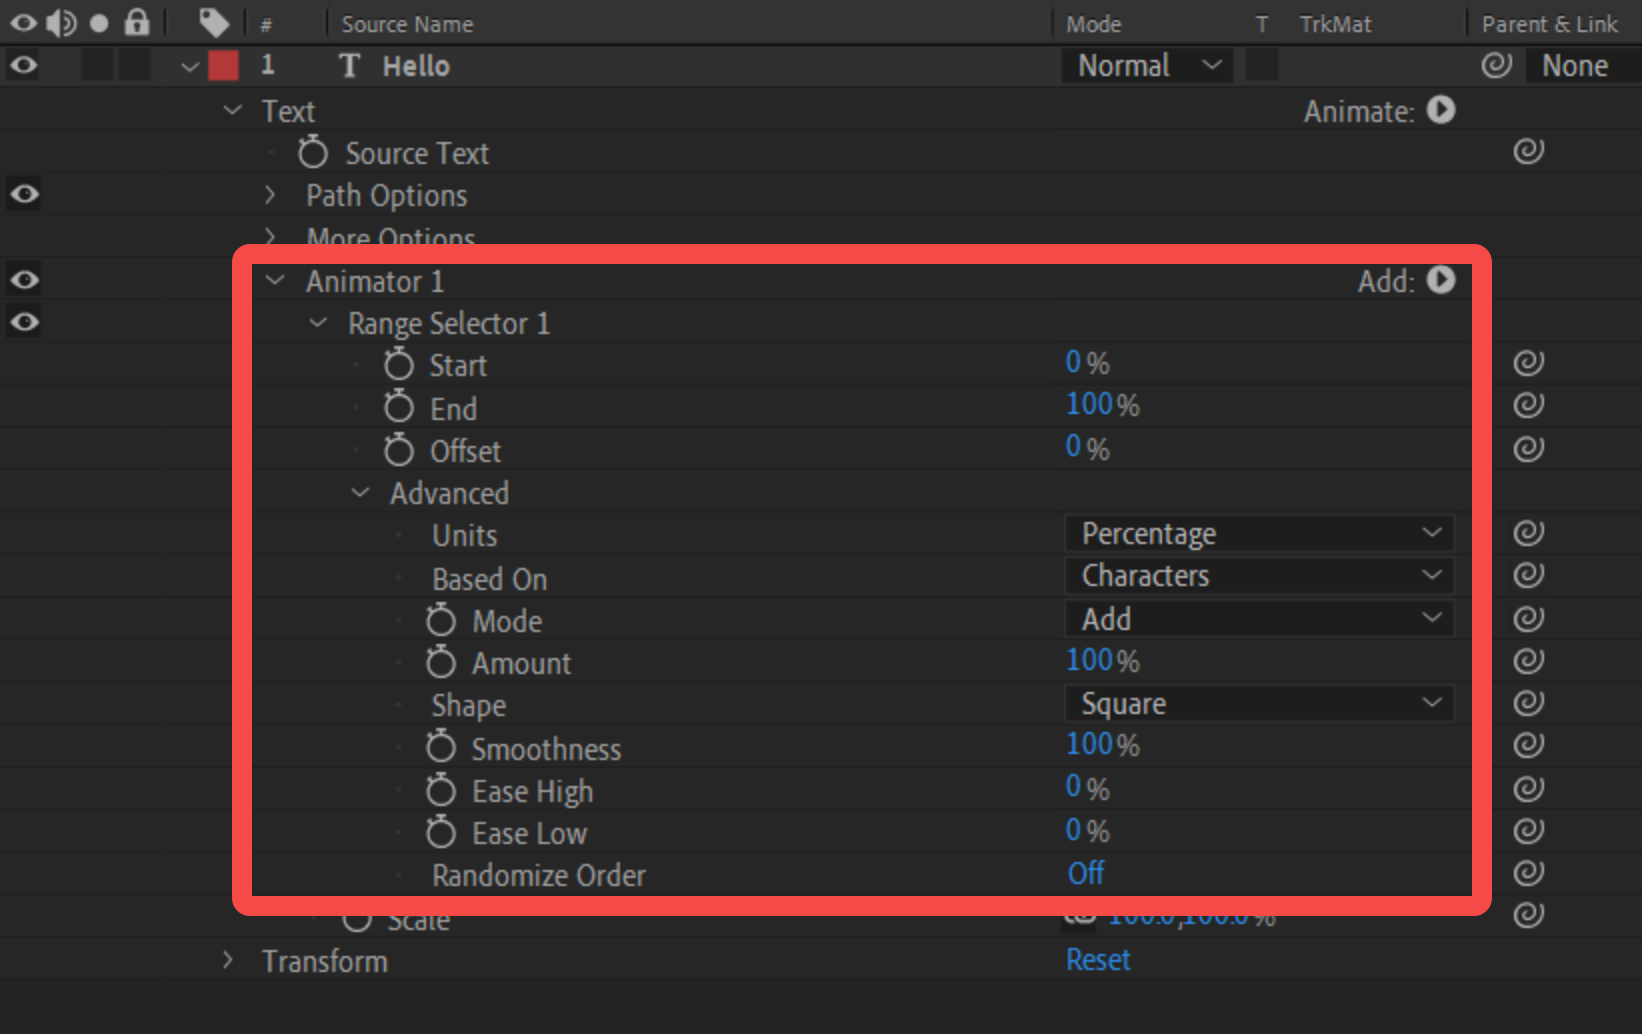Click the Source Text stopwatch

click(x=312, y=152)
